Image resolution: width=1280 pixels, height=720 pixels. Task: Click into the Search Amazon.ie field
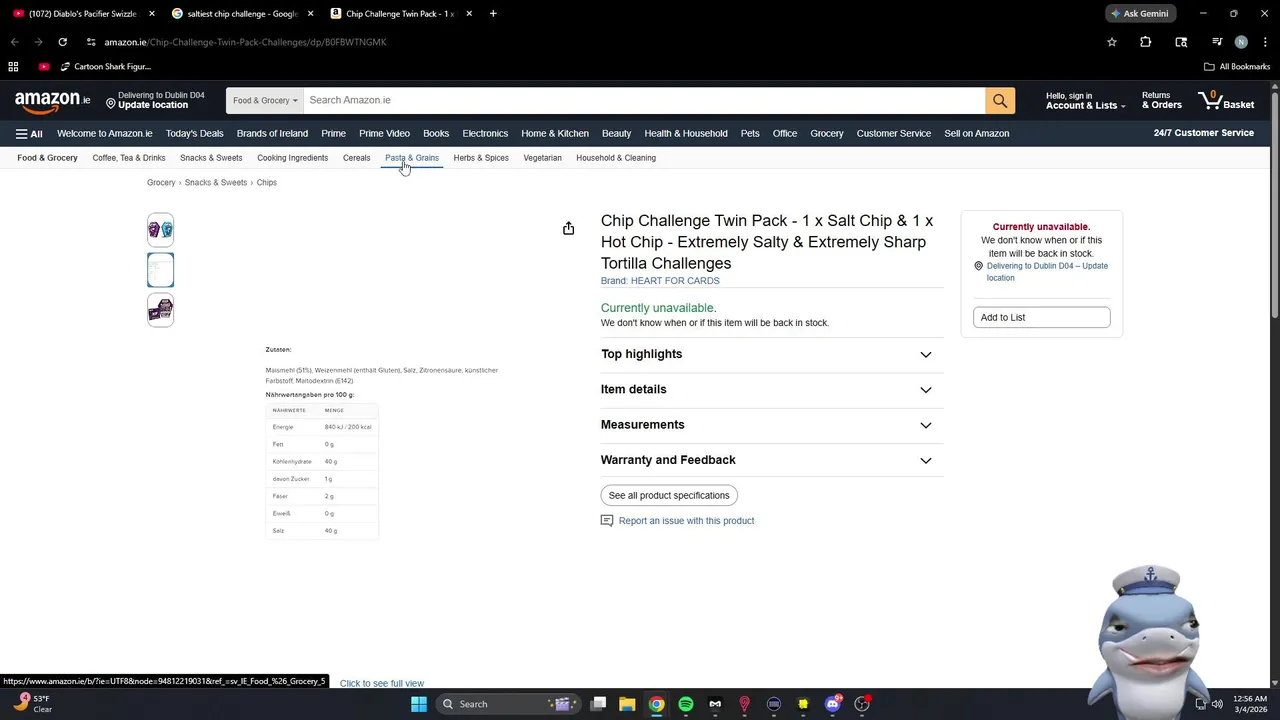click(644, 100)
